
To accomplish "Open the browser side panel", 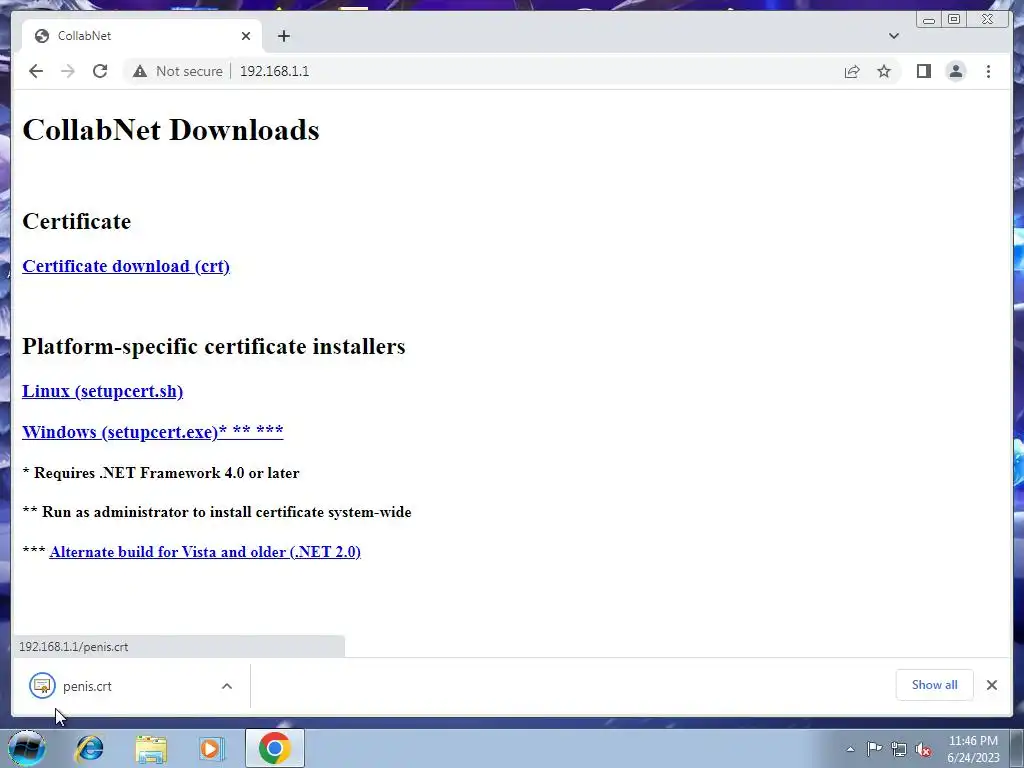I will coord(923,71).
